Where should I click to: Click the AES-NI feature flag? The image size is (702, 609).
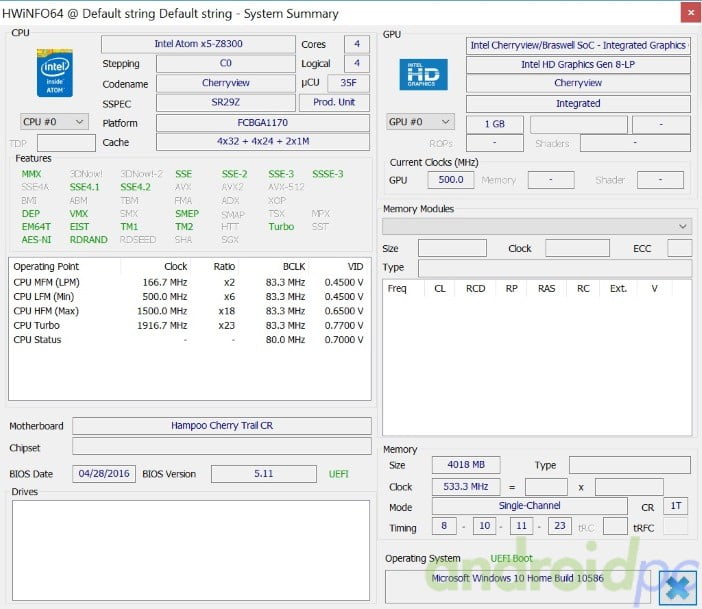[x=36, y=240]
